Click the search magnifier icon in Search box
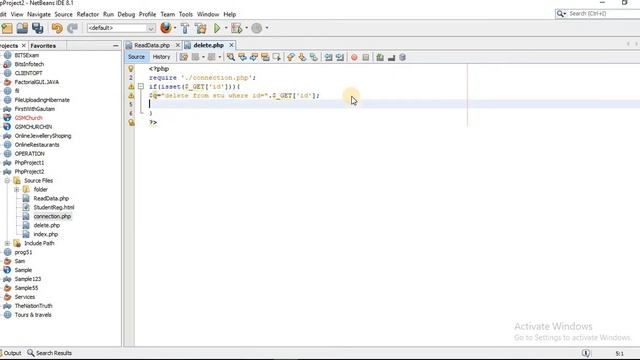The width and height of the screenshot is (640, 360). point(561,13)
